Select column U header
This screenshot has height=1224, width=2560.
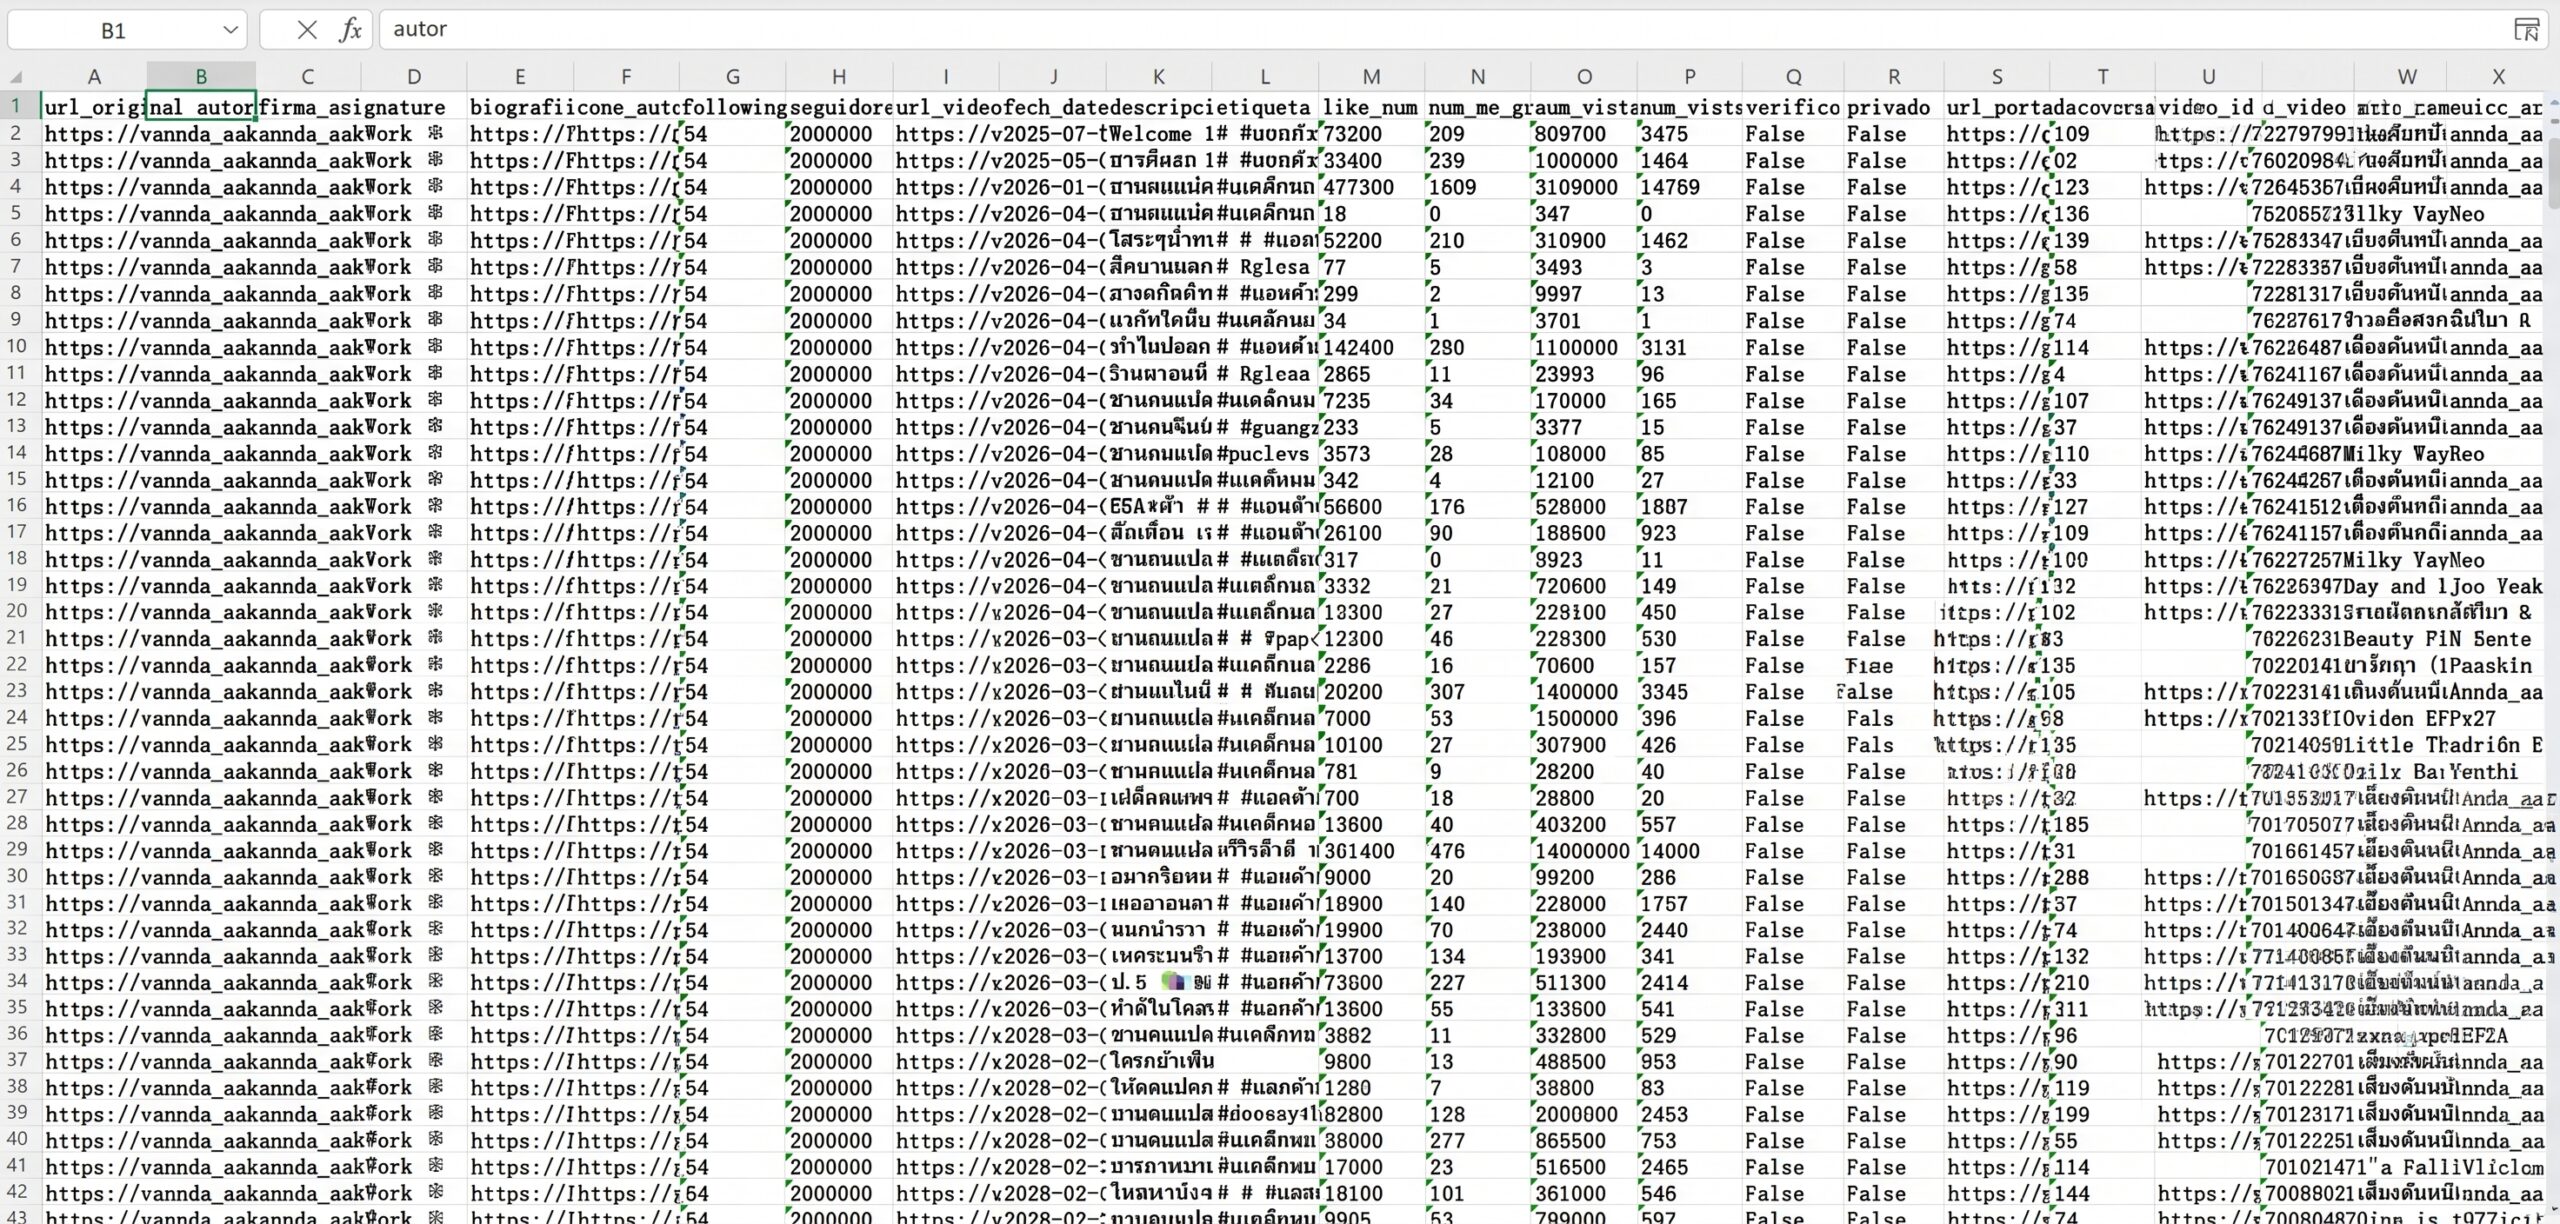2208,77
